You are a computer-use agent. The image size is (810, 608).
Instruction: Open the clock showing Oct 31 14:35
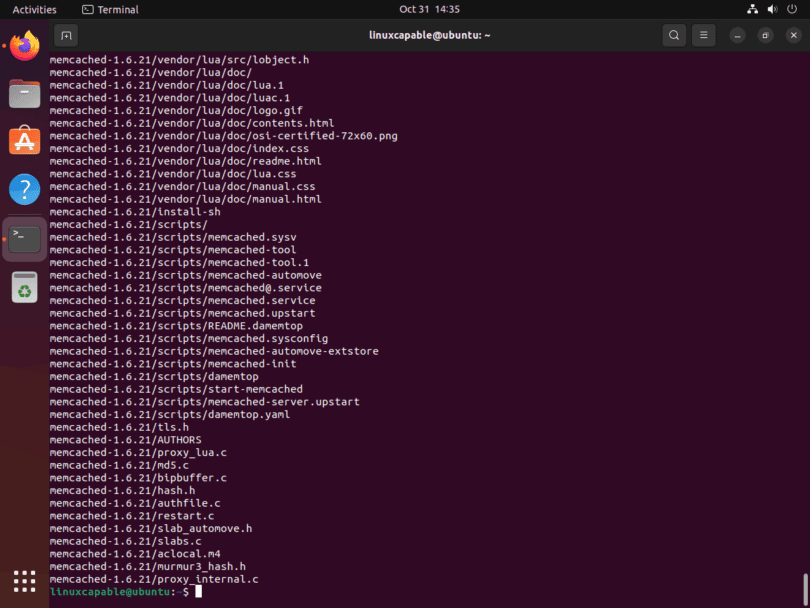click(x=429, y=9)
